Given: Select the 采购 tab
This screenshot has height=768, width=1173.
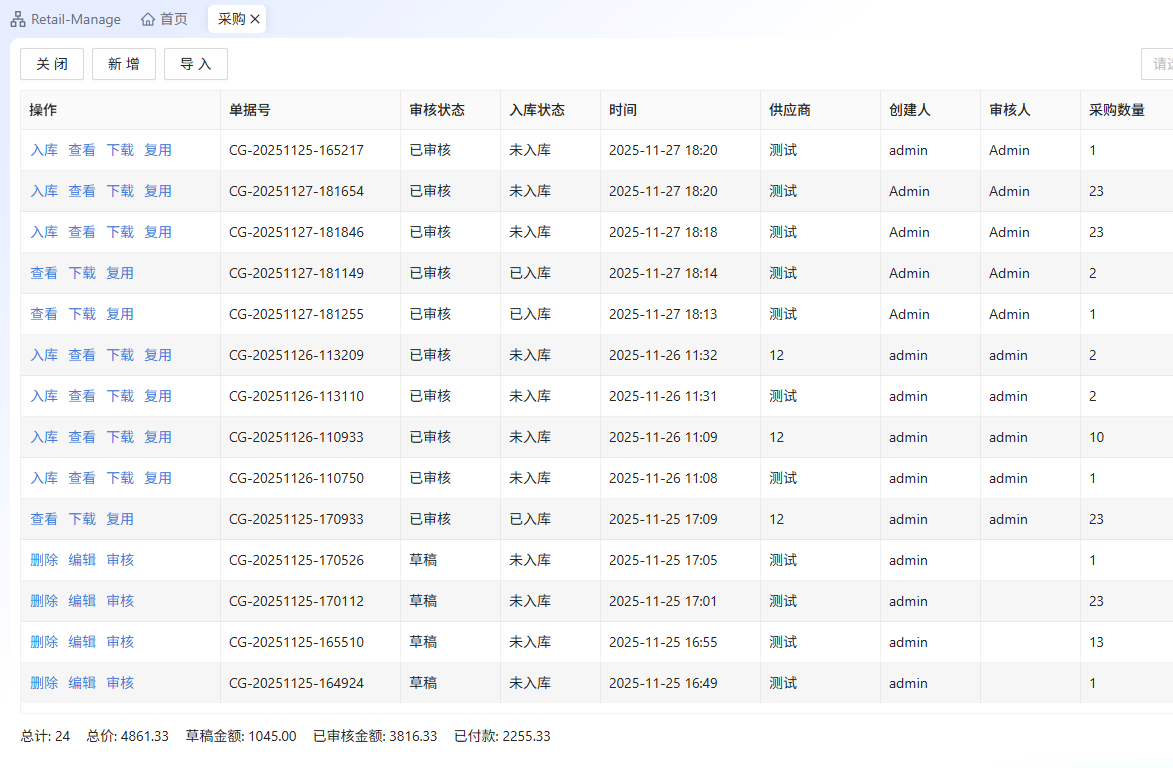Looking at the screenshot, I should (231, 19).
